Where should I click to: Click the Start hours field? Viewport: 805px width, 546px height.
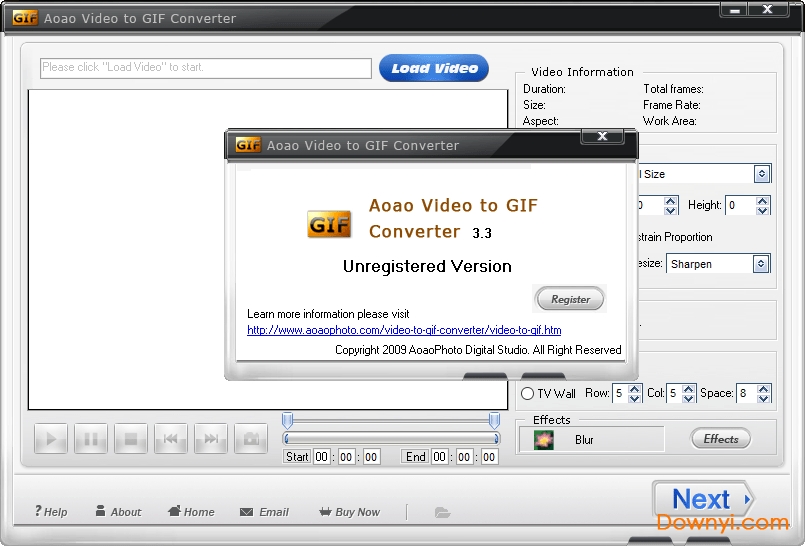tap(322, 457)
